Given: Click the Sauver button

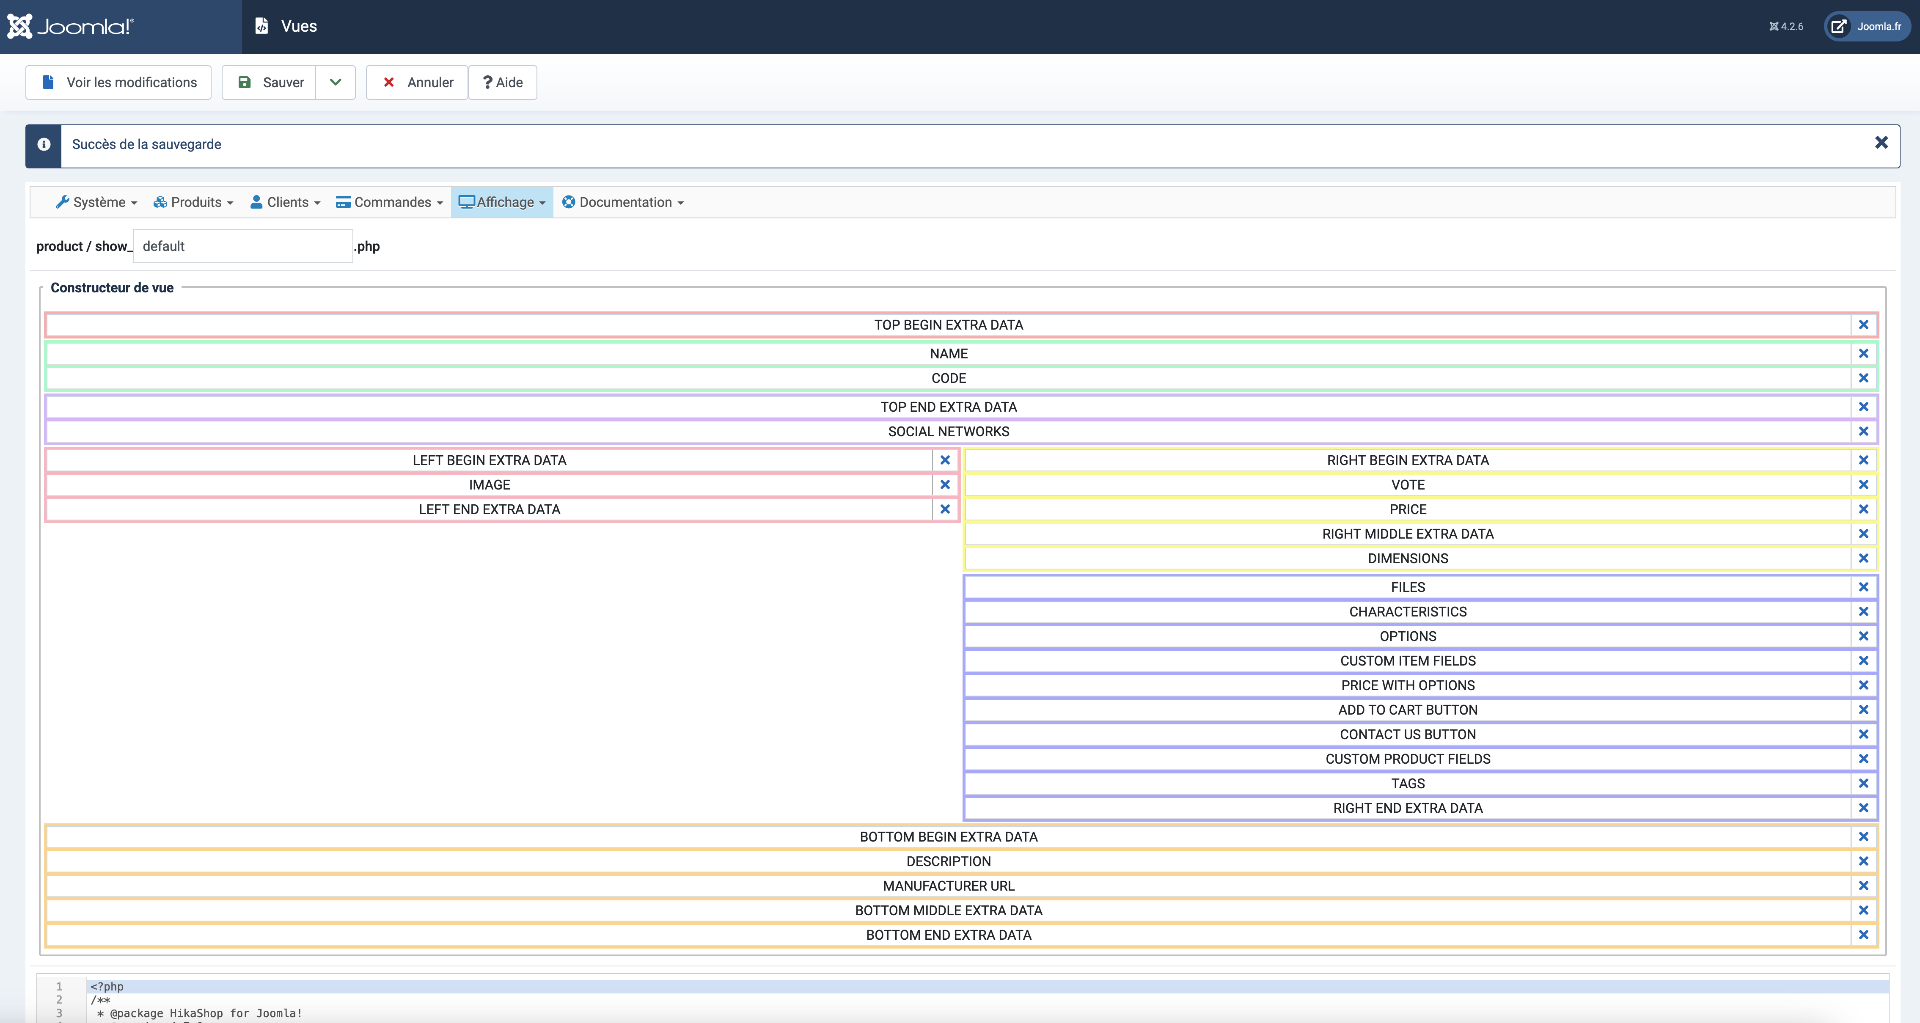Looking at the screenshot, I should [270, 83].
